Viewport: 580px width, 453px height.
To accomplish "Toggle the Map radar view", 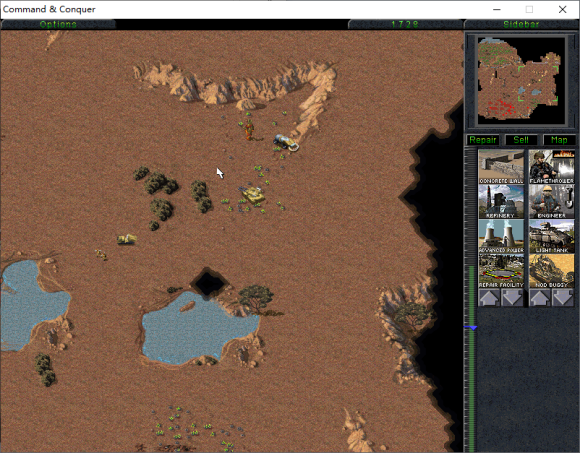I will click(x=559, y=140).
